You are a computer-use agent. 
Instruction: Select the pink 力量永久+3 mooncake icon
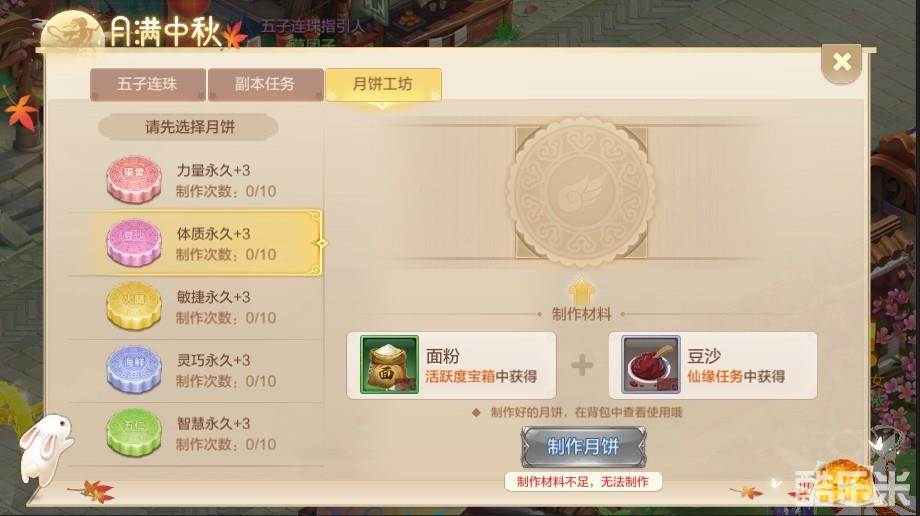click(134, 179)
